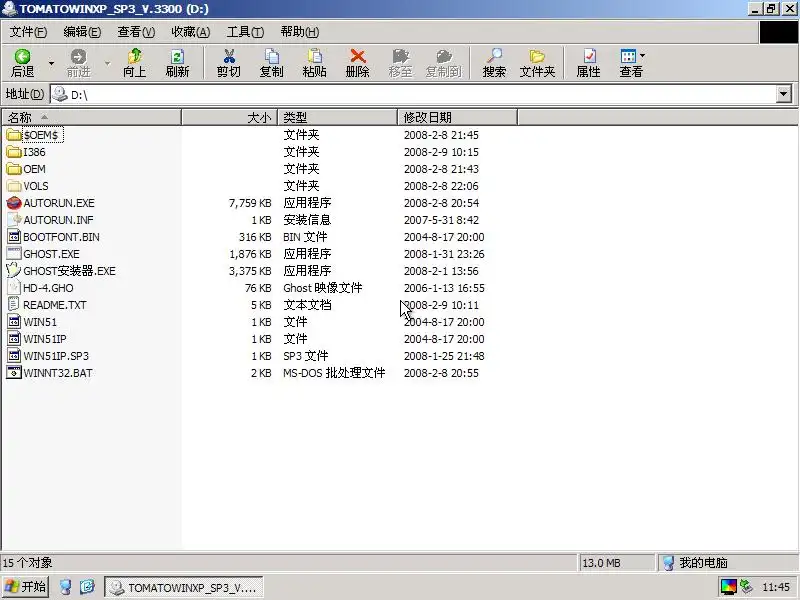Viewport: 800px width, 600px height.
Task: Select the AUTORUN.EXE file icon
Action: 14,203
